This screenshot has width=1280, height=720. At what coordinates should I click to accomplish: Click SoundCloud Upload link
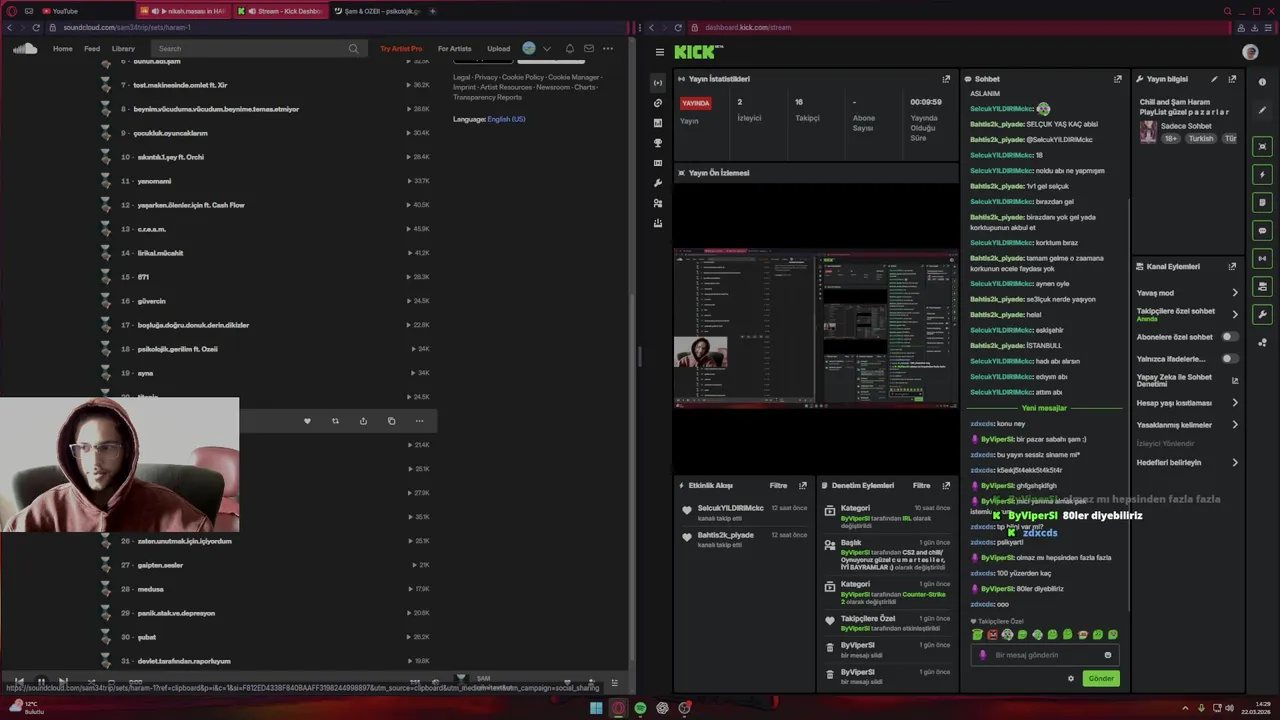click(498, 48)
